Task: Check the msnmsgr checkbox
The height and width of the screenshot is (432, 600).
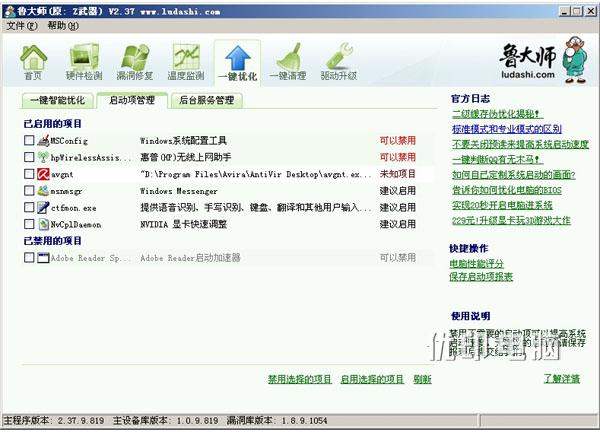Action: [29, 190]
